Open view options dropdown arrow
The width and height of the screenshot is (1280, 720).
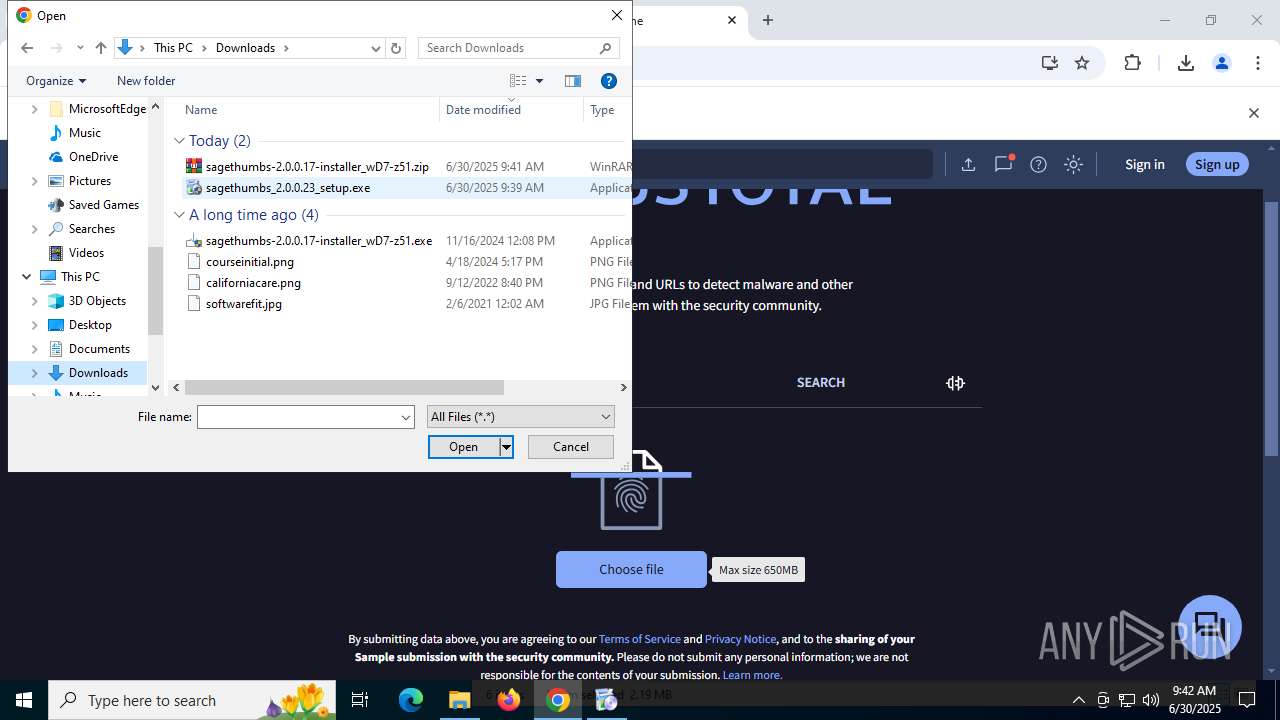click(539, 81)
